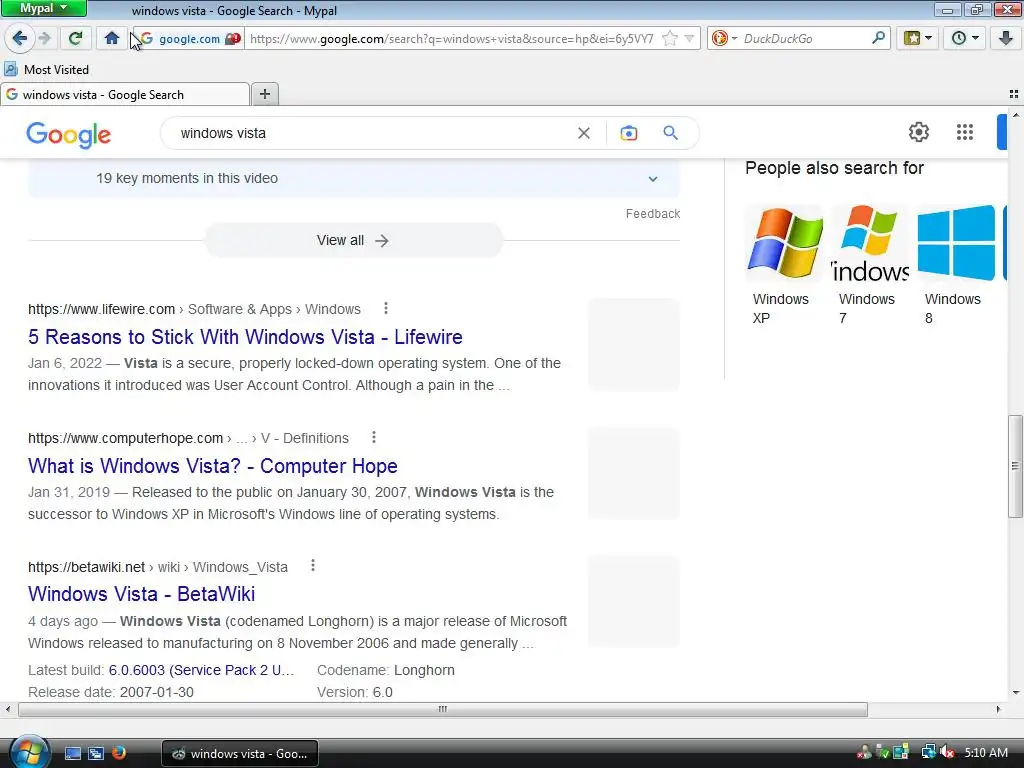Select windows vista - Goo... taskbar button
Screen dimensions: 1024x768
(240, 754)
